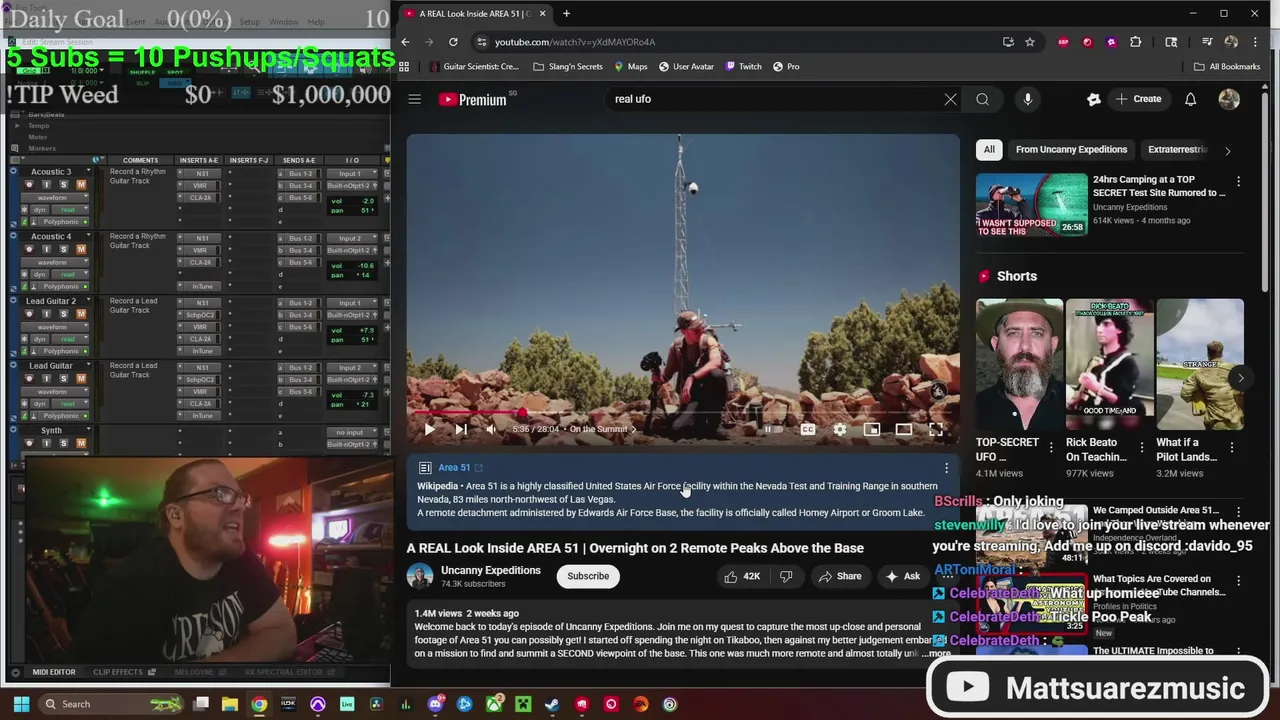The height and width of the screenshot is (720, 1280).
Task: Mute the Acoustic 3 track
Action: (81, 184)
